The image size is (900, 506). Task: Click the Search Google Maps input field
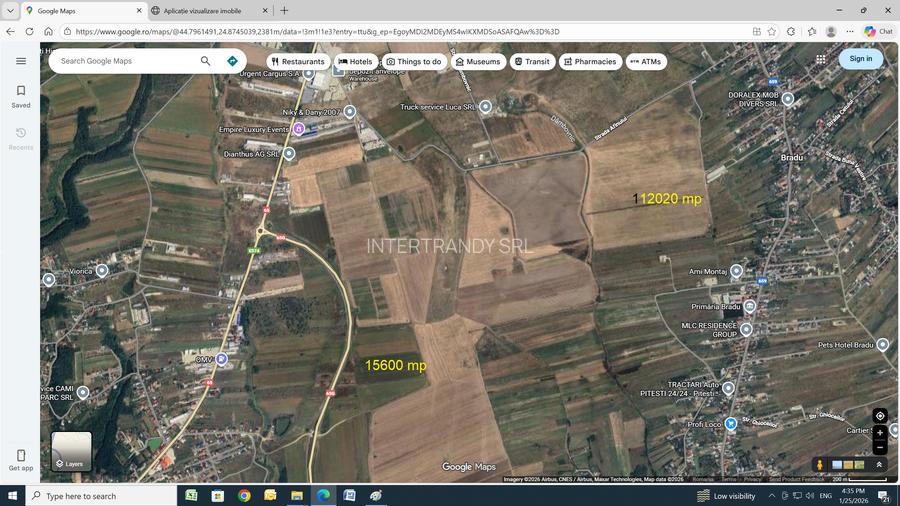tap(125, 61)
